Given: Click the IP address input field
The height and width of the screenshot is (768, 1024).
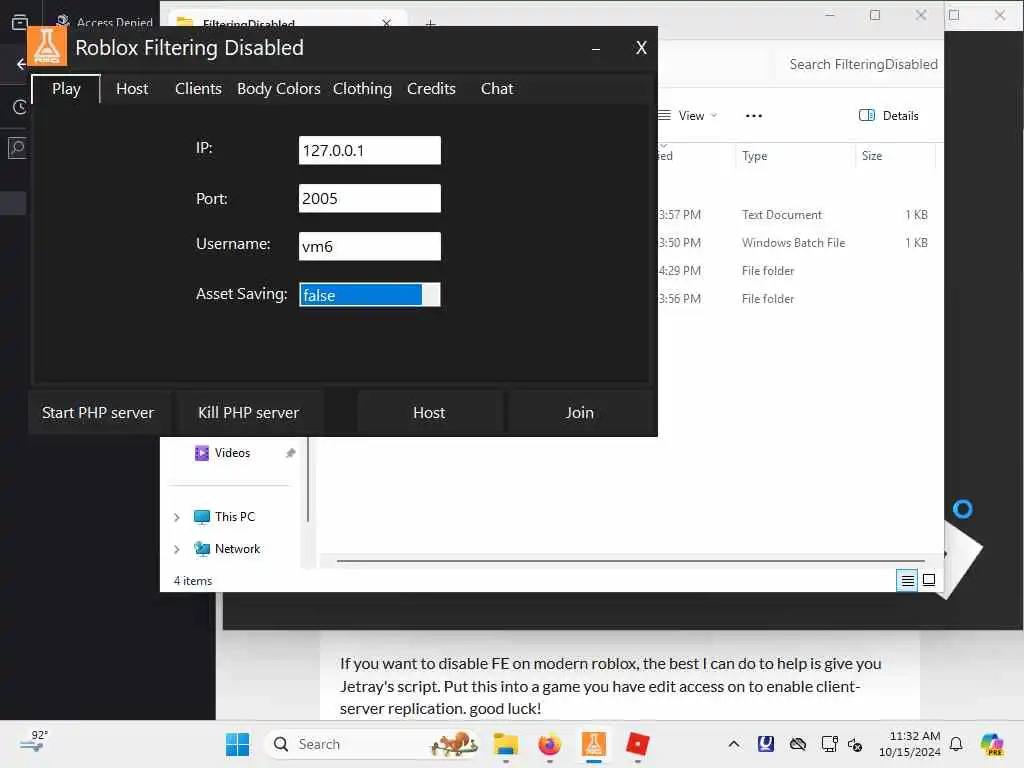Looking at the screenshot, I should click(x=370, y=150).
